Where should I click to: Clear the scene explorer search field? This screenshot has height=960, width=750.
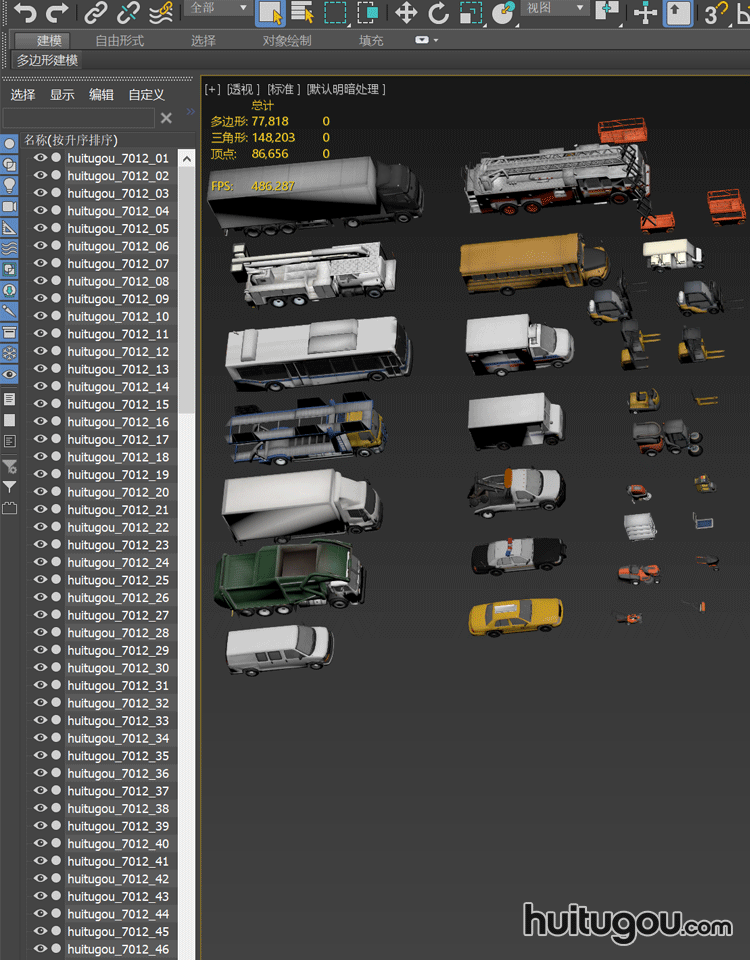pyautogui.click(x=166, y=118)
